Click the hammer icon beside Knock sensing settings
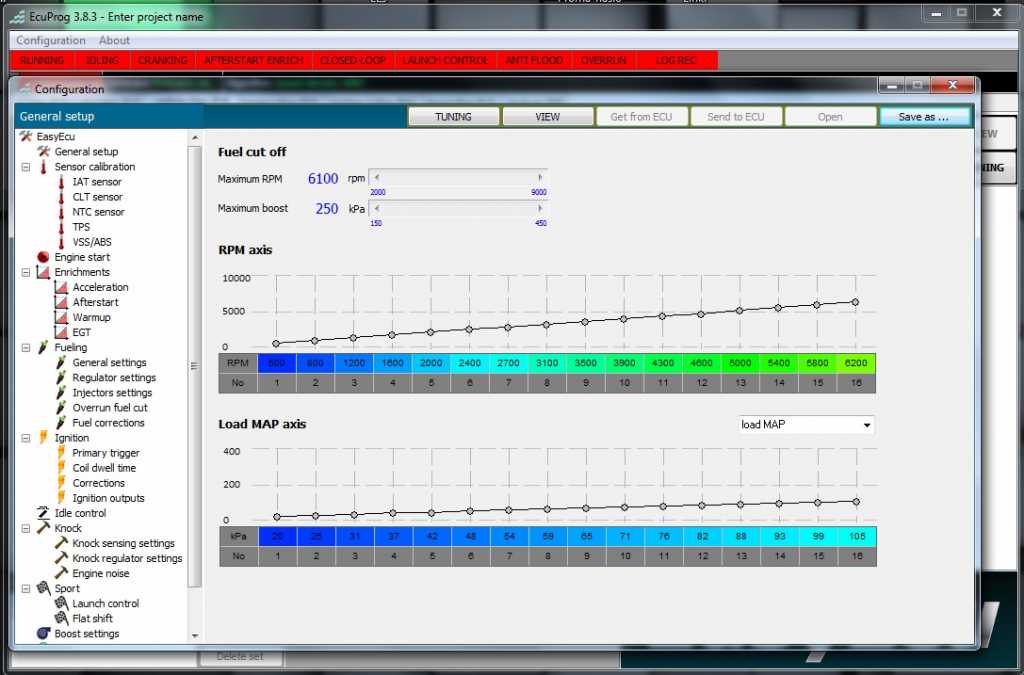The width and height of the screenshot is (1024, 675). tap(61, 543)
